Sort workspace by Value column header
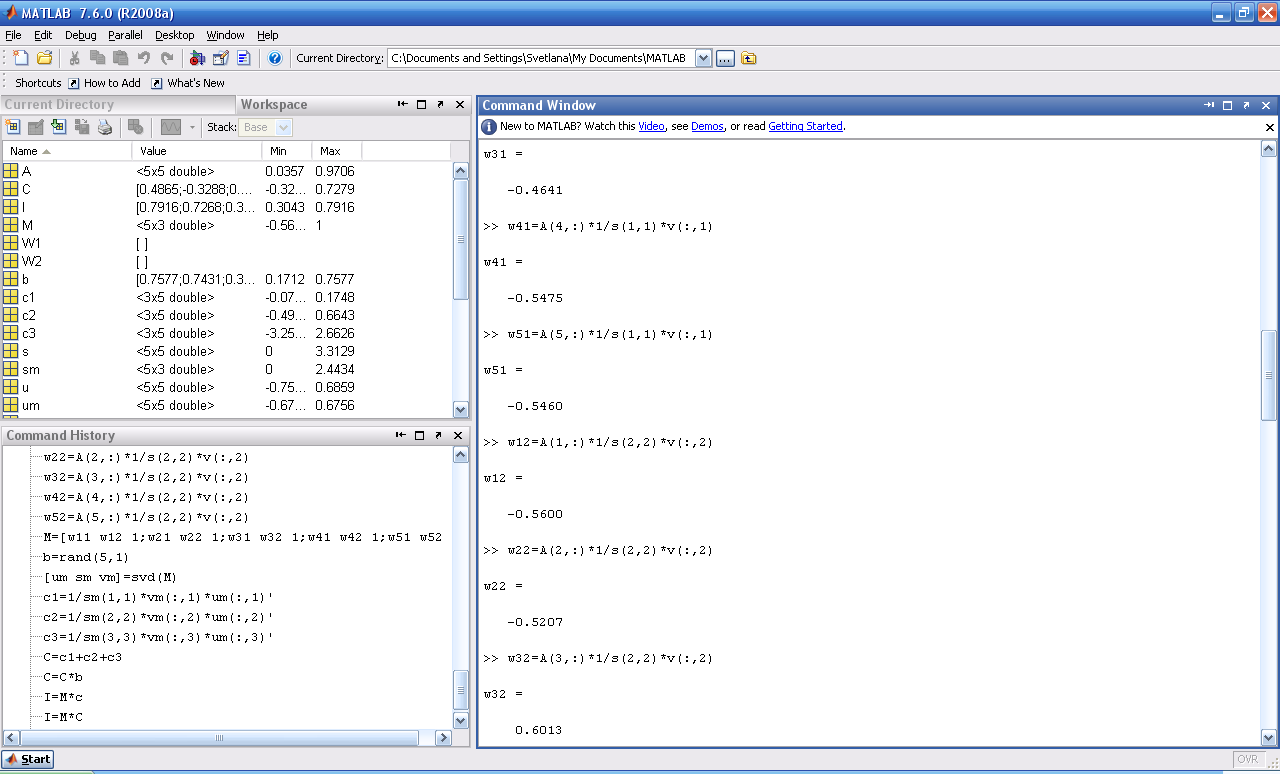 196,151
